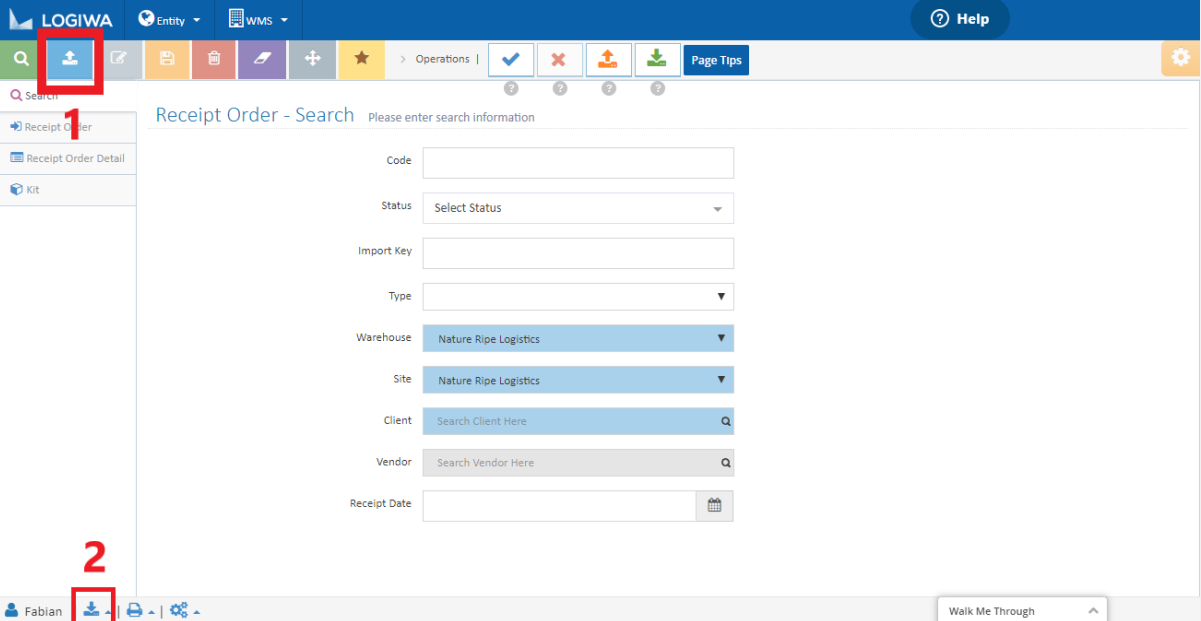The width and height of the screenshot is (1201, 621).
Task: Open the Type dropdown
Action: [x=578, y=296]
